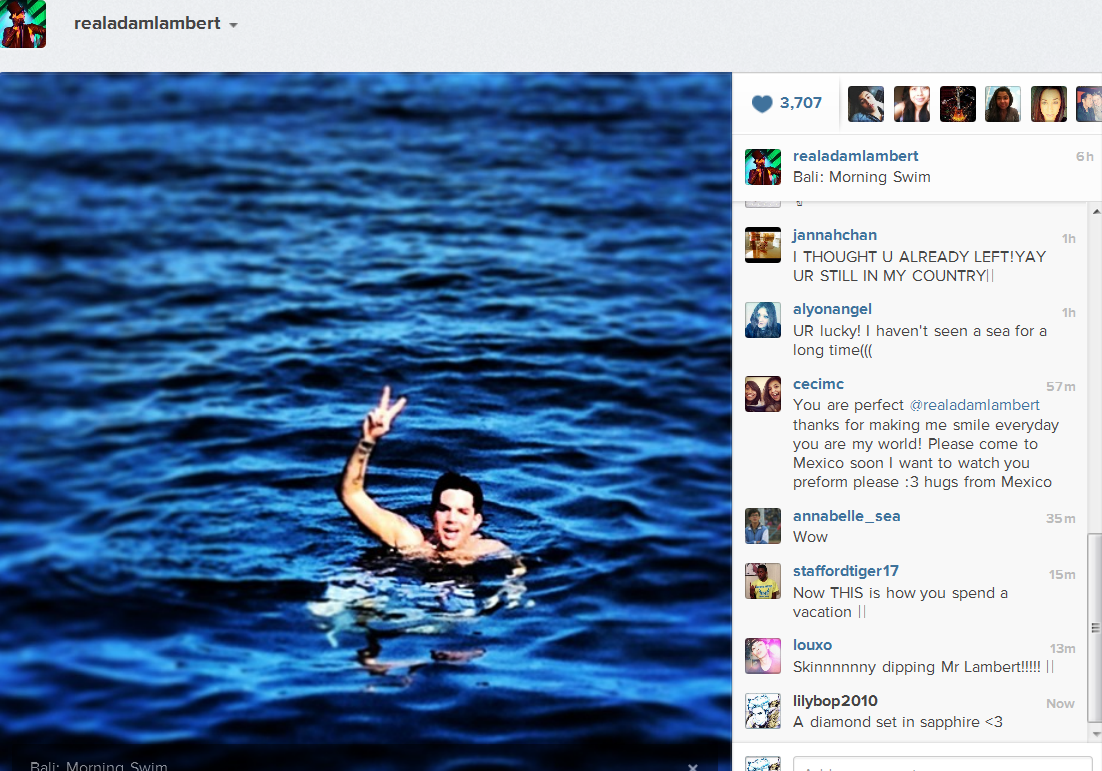1102x771 pixels.
Task: Click lilybop2010's profile avatar
Action: pos(763,711)
